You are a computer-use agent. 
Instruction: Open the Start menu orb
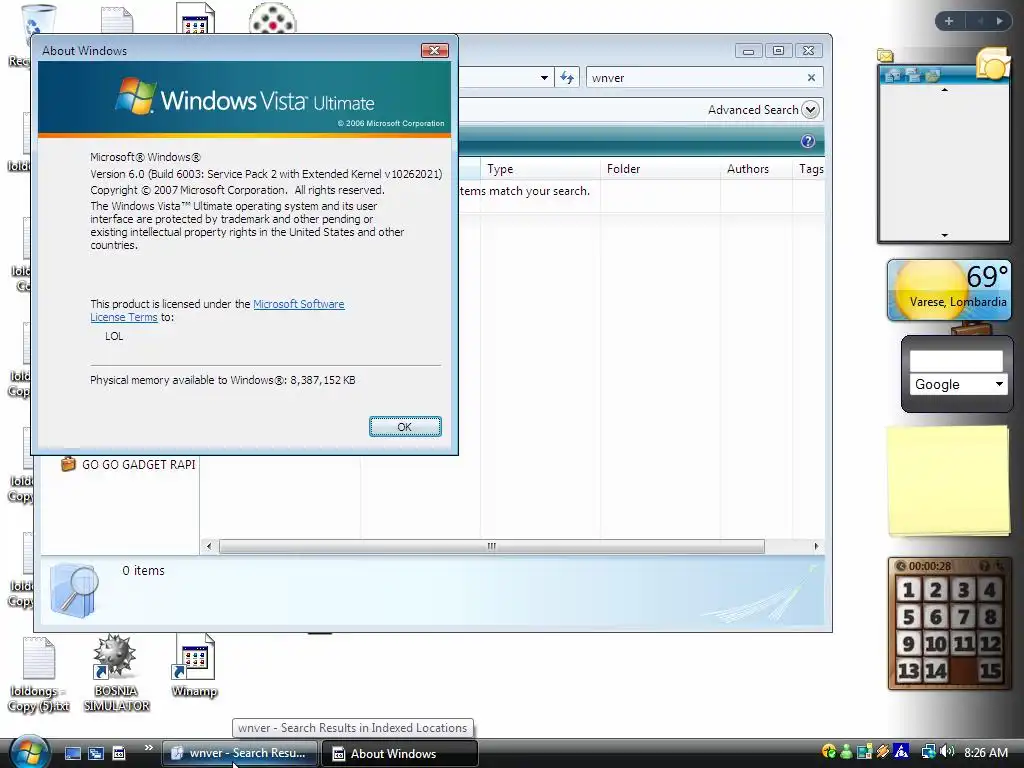click(29, 752)
